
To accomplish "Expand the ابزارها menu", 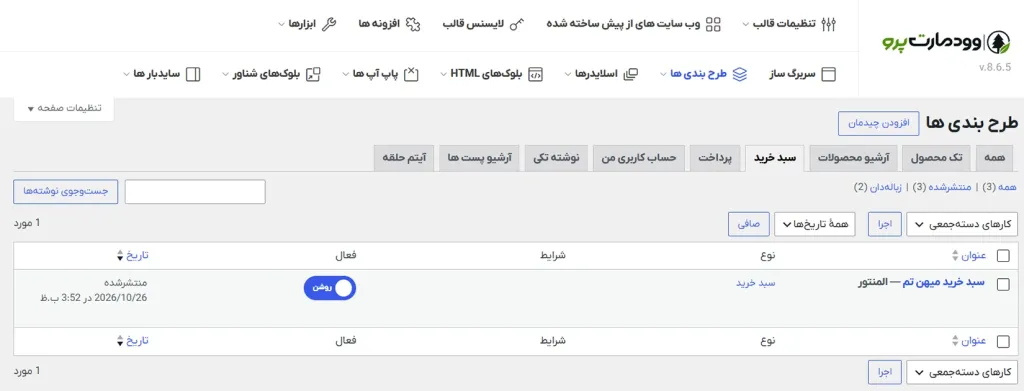I will point(281,25).
